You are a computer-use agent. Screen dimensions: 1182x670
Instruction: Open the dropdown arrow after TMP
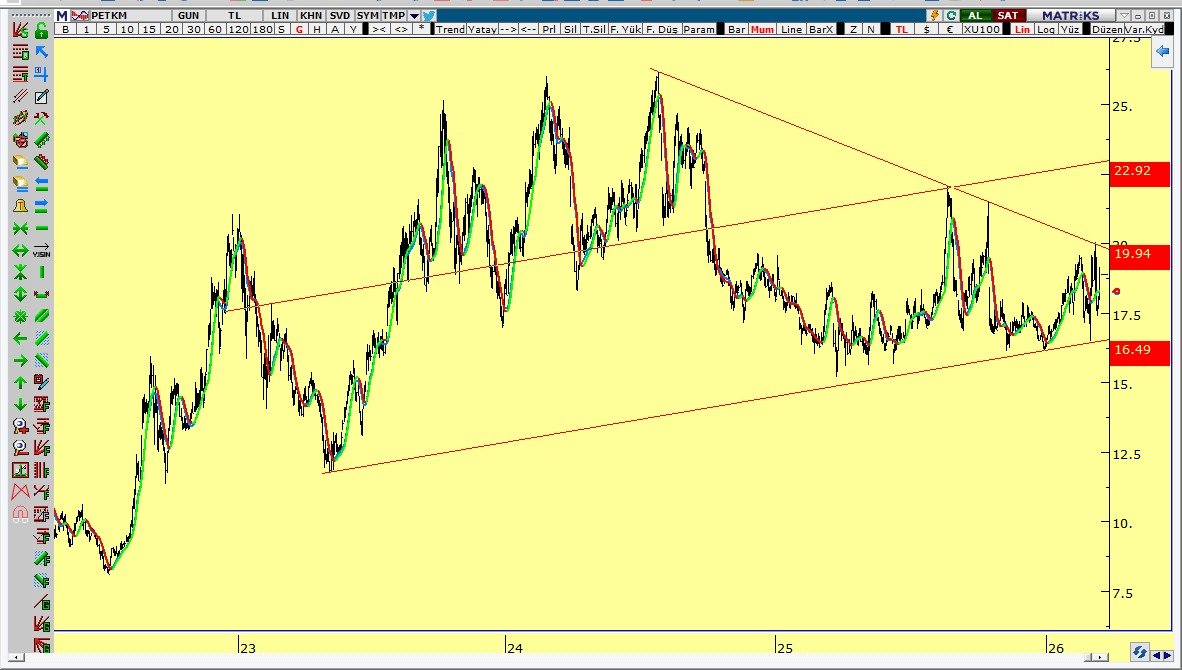(414, 15)
